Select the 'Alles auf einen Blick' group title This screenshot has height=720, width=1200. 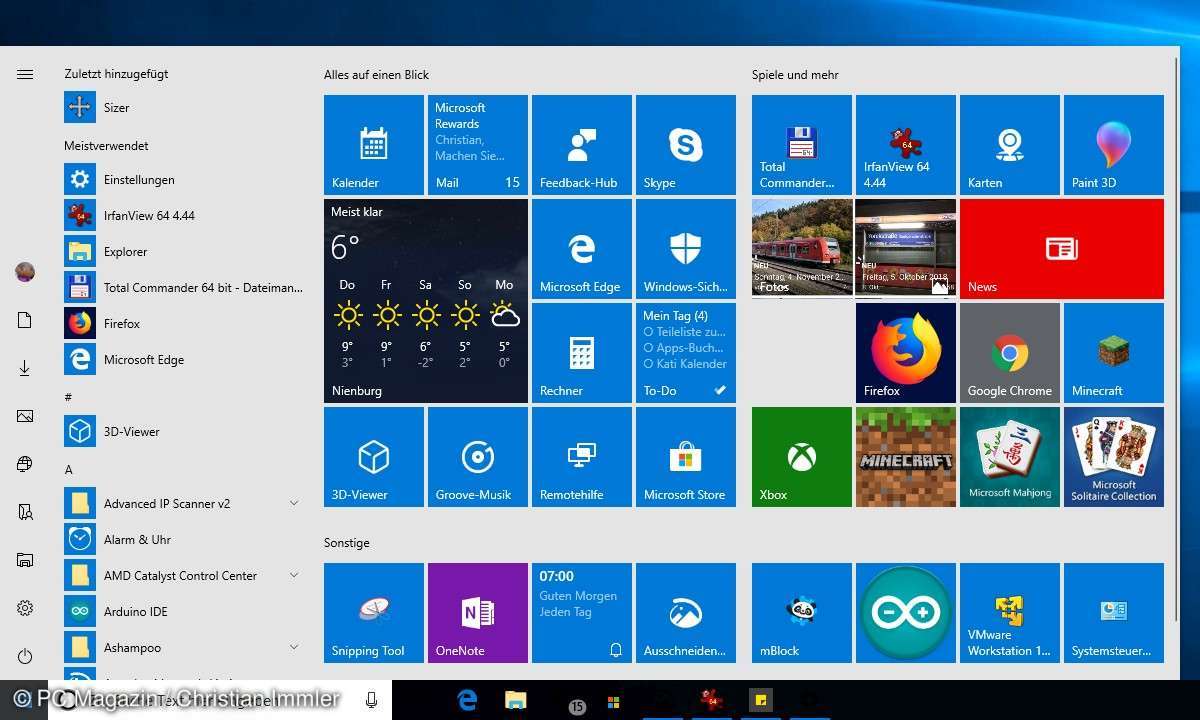pyautogui.click(x=376, y=75)
